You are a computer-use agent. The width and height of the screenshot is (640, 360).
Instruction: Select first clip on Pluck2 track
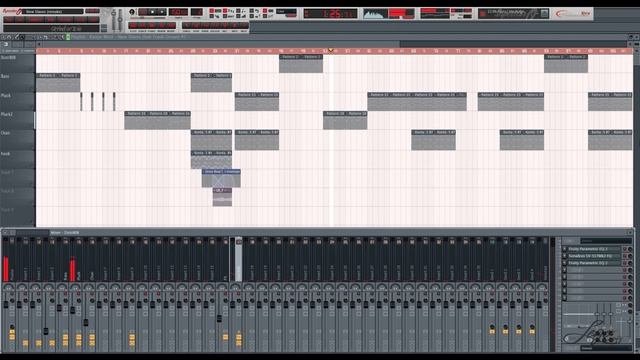157,120
